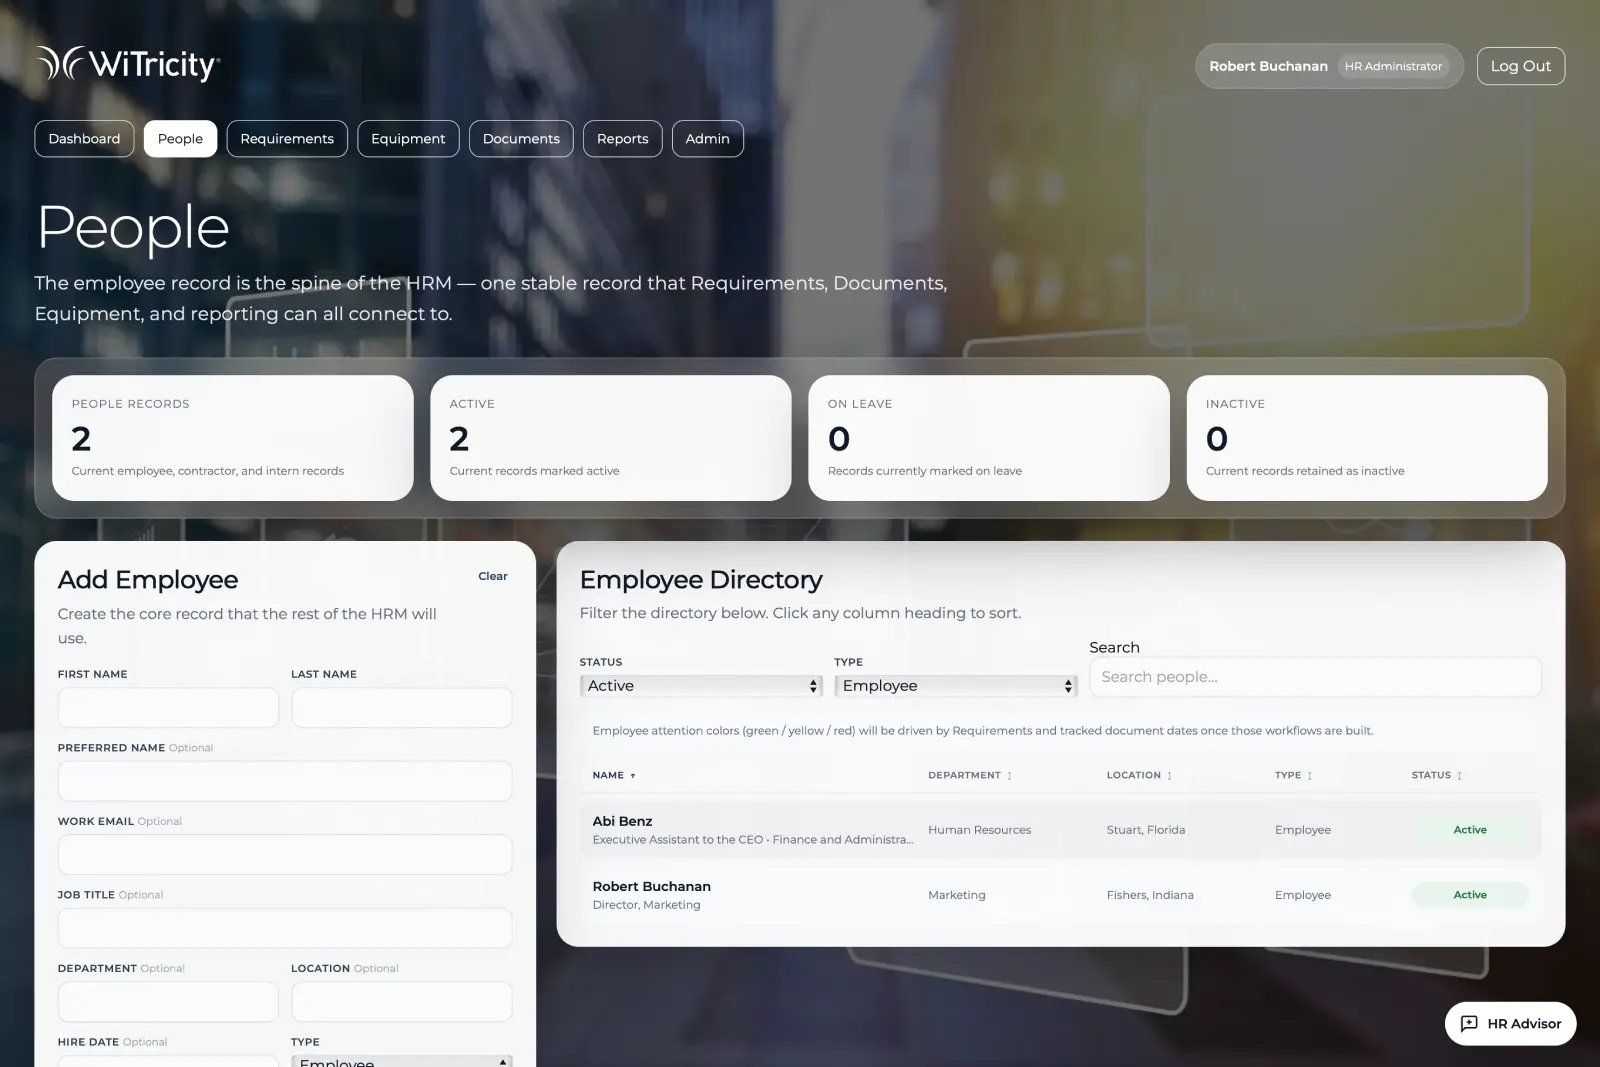The width and height of the screenshot is (1600, 1067).
Task: Sort by Name column arrow icon
Action: click(633, 776)
